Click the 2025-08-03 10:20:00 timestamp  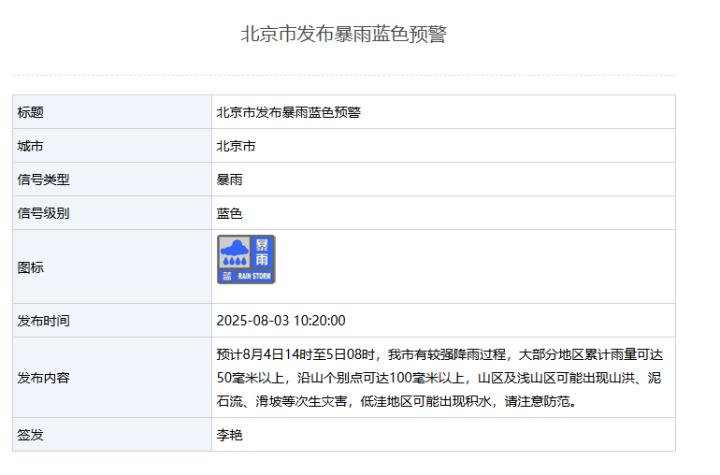(281, 321)
